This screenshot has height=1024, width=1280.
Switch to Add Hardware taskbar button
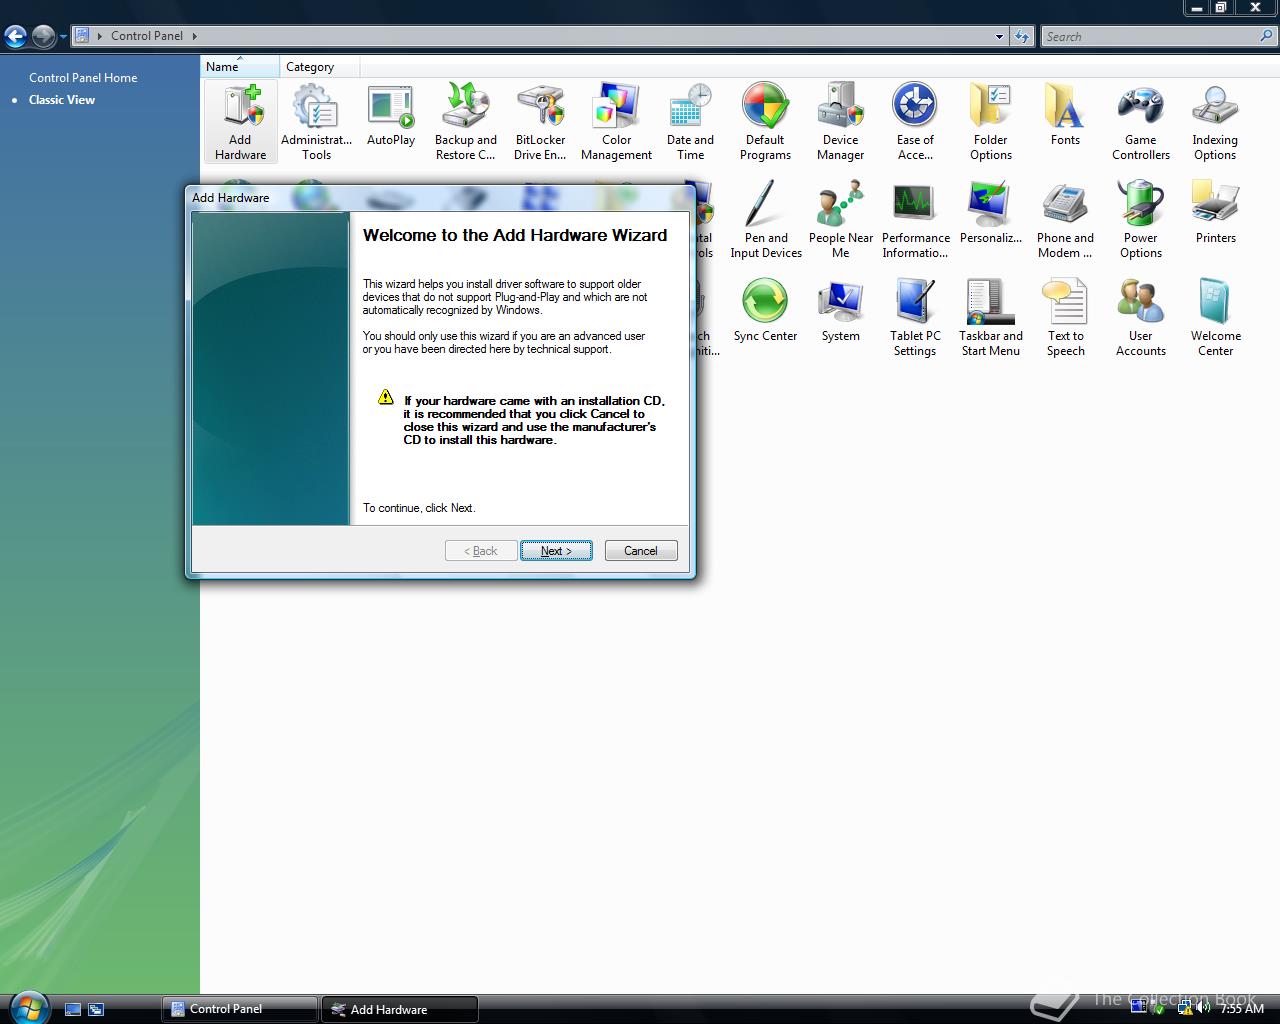coord(400,1009)
